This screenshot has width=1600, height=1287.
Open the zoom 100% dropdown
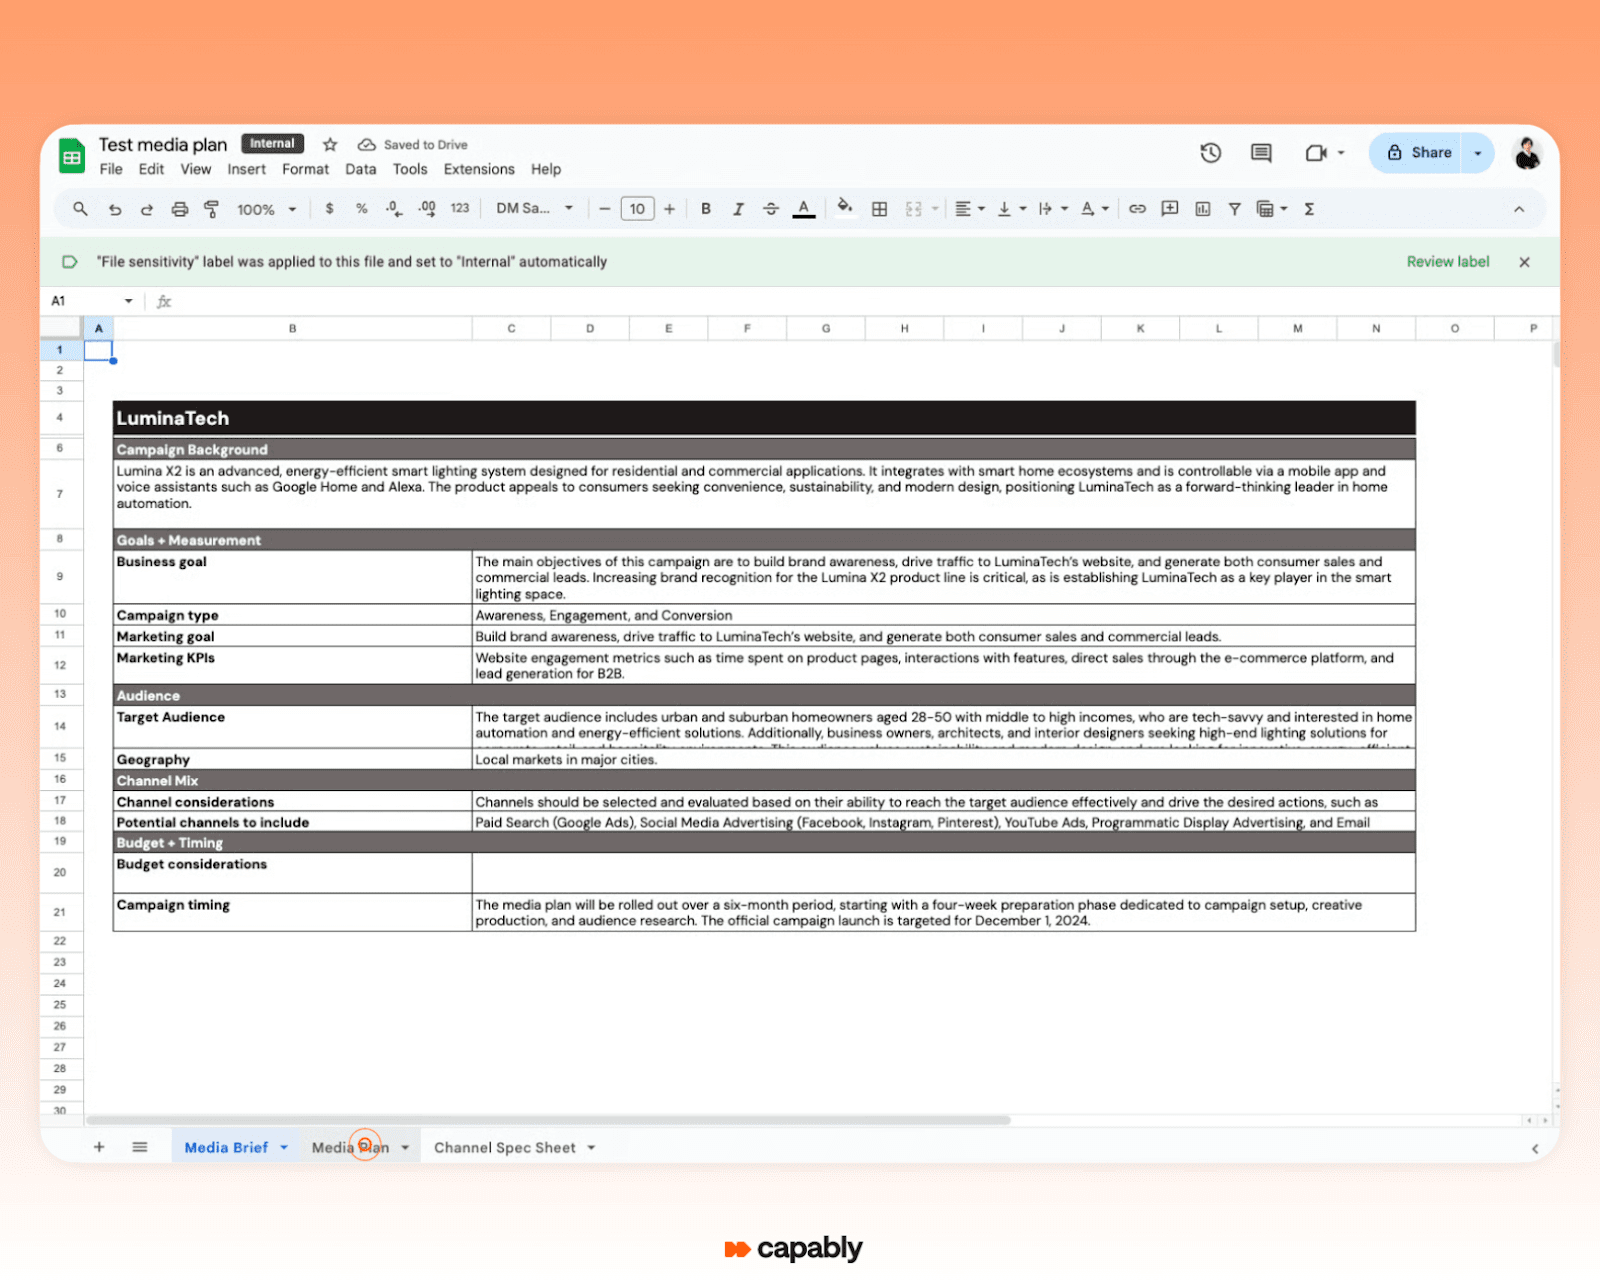click(x=267, y=210)
